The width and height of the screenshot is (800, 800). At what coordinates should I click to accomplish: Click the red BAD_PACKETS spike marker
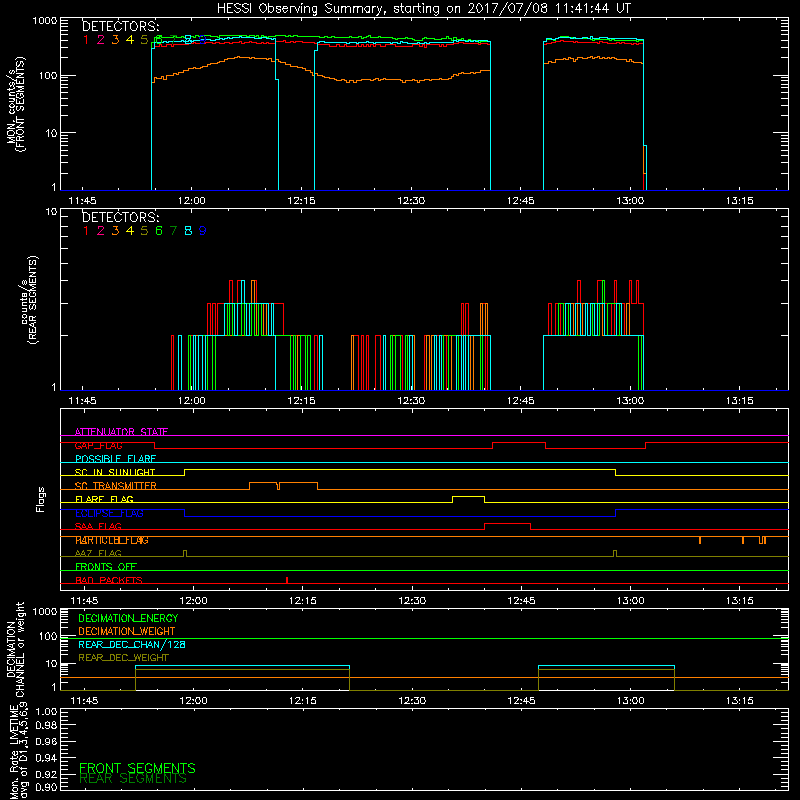pos(287,580)
